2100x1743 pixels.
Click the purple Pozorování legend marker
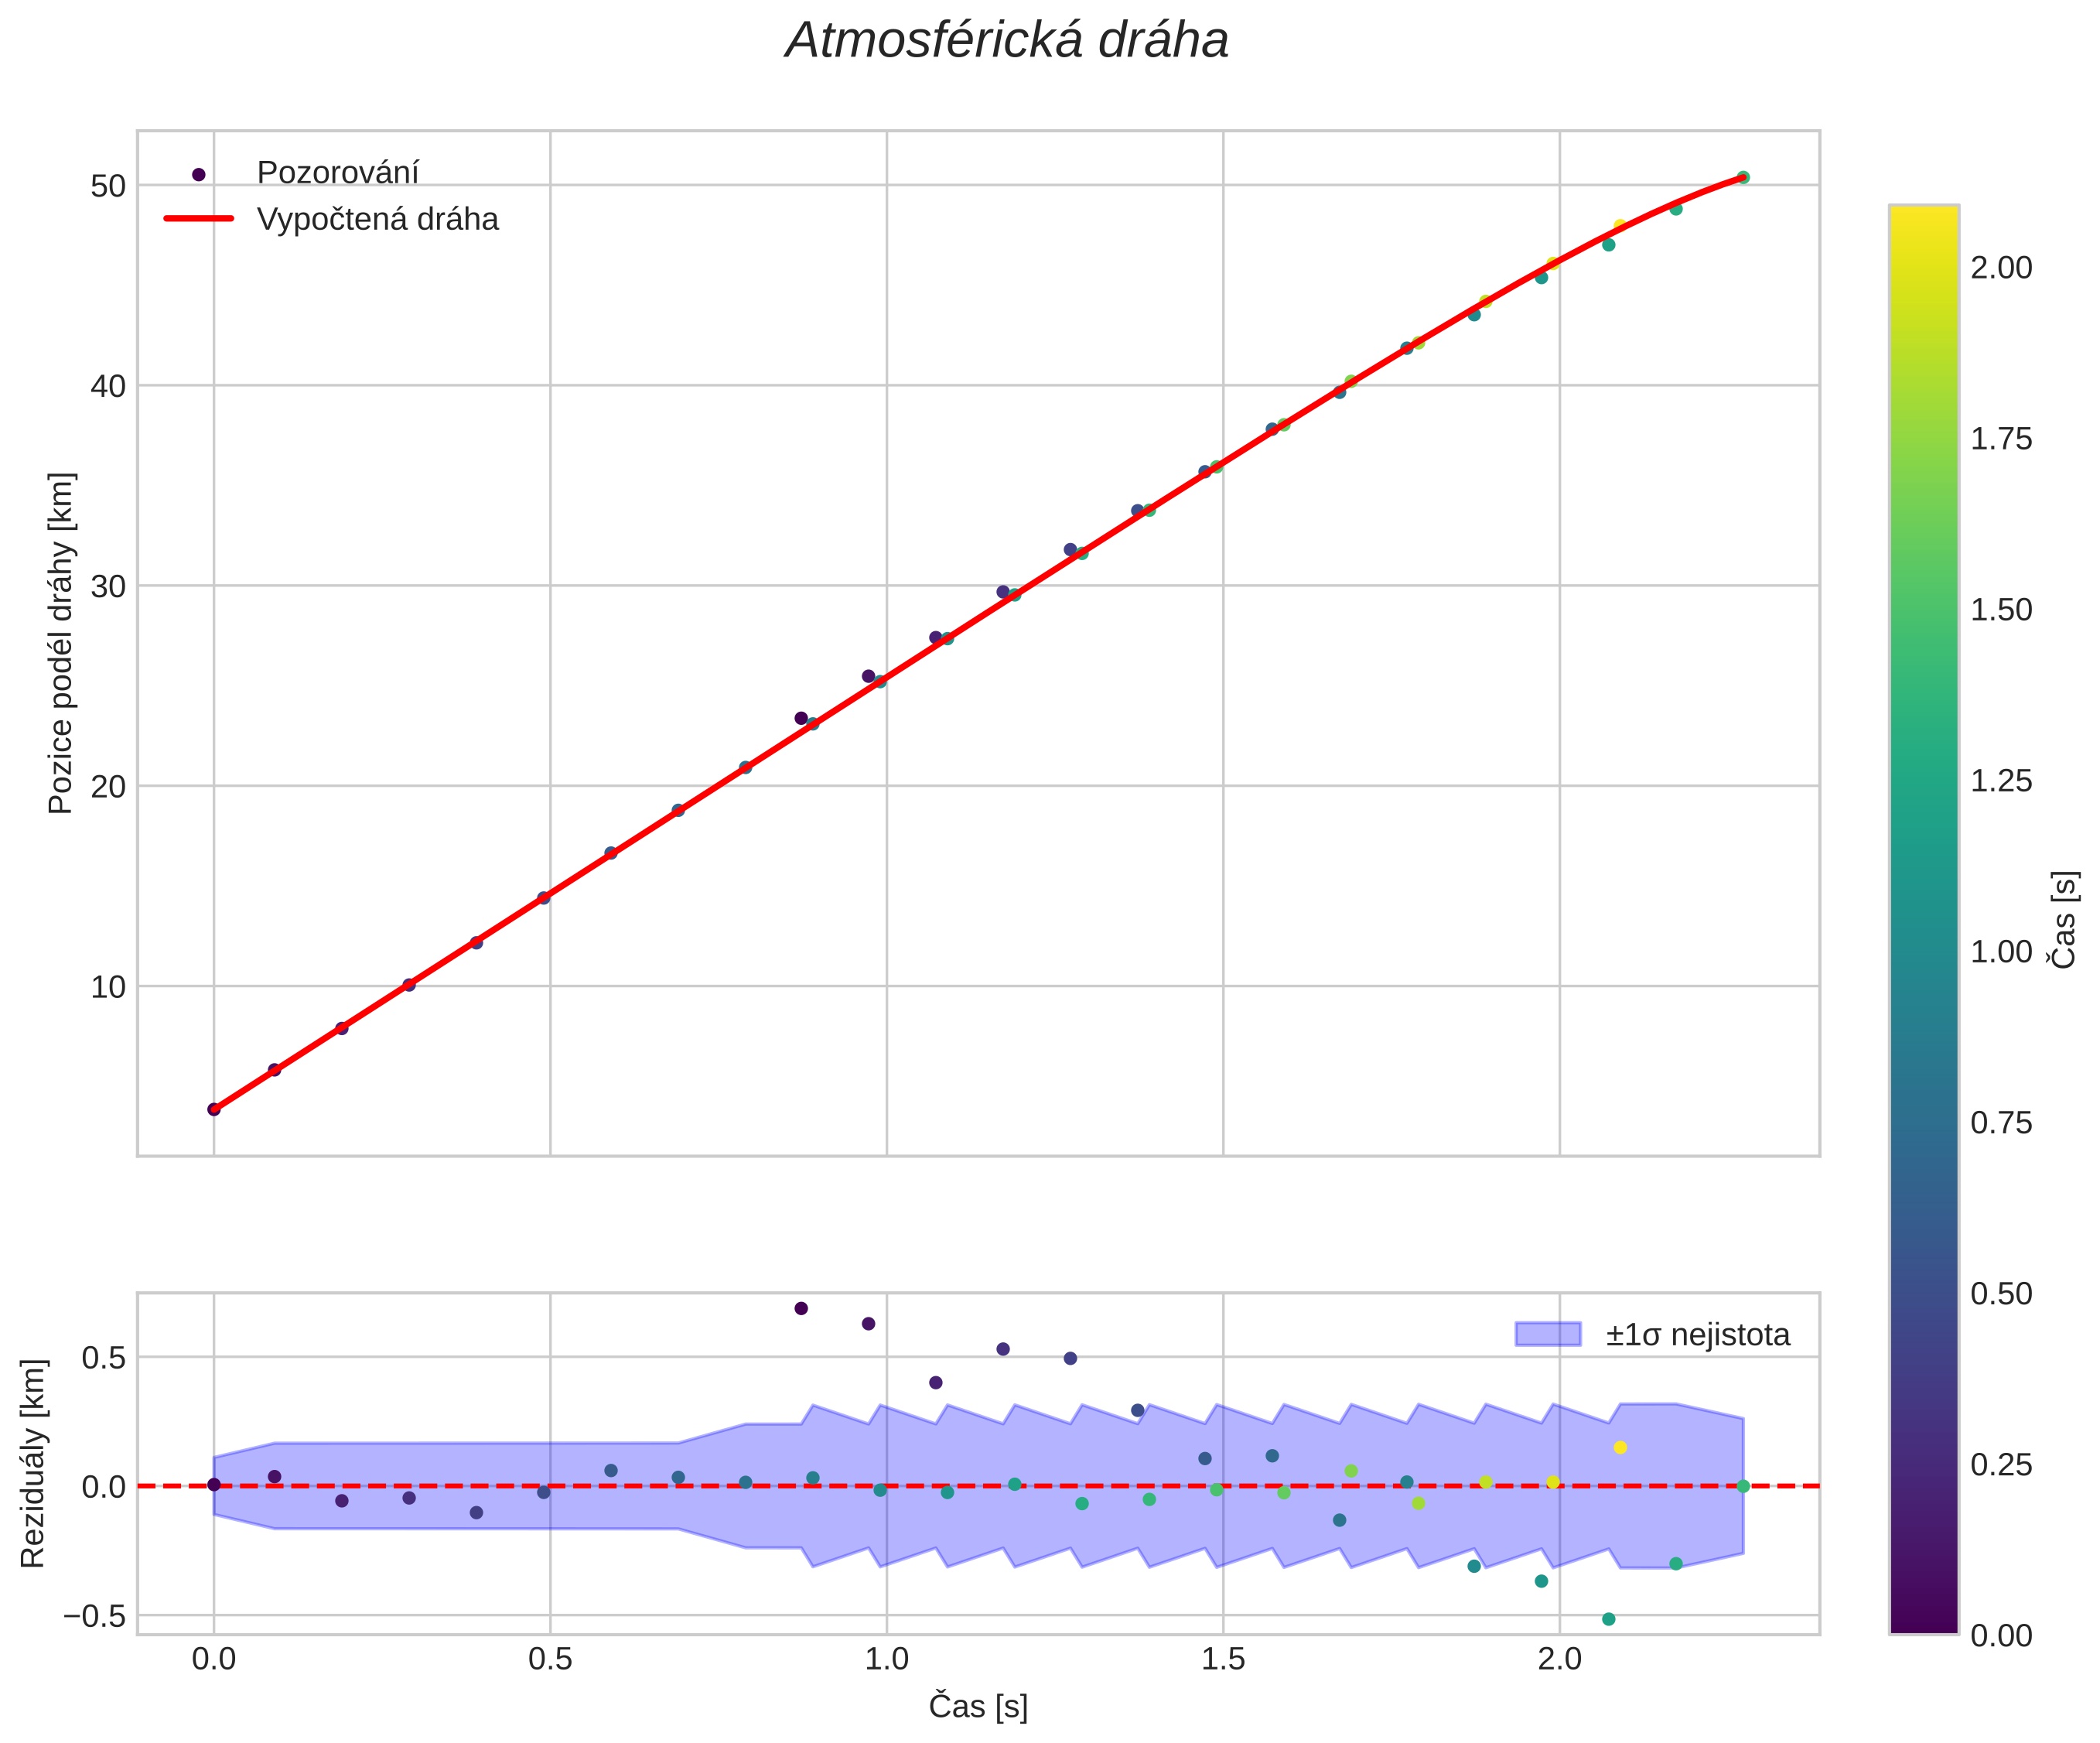point(198,174)
